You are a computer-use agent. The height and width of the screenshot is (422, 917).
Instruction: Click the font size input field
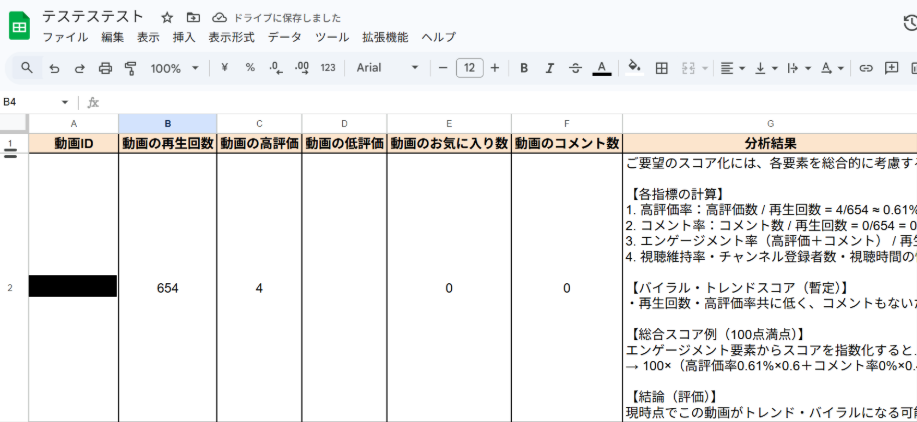coord(469,68)
